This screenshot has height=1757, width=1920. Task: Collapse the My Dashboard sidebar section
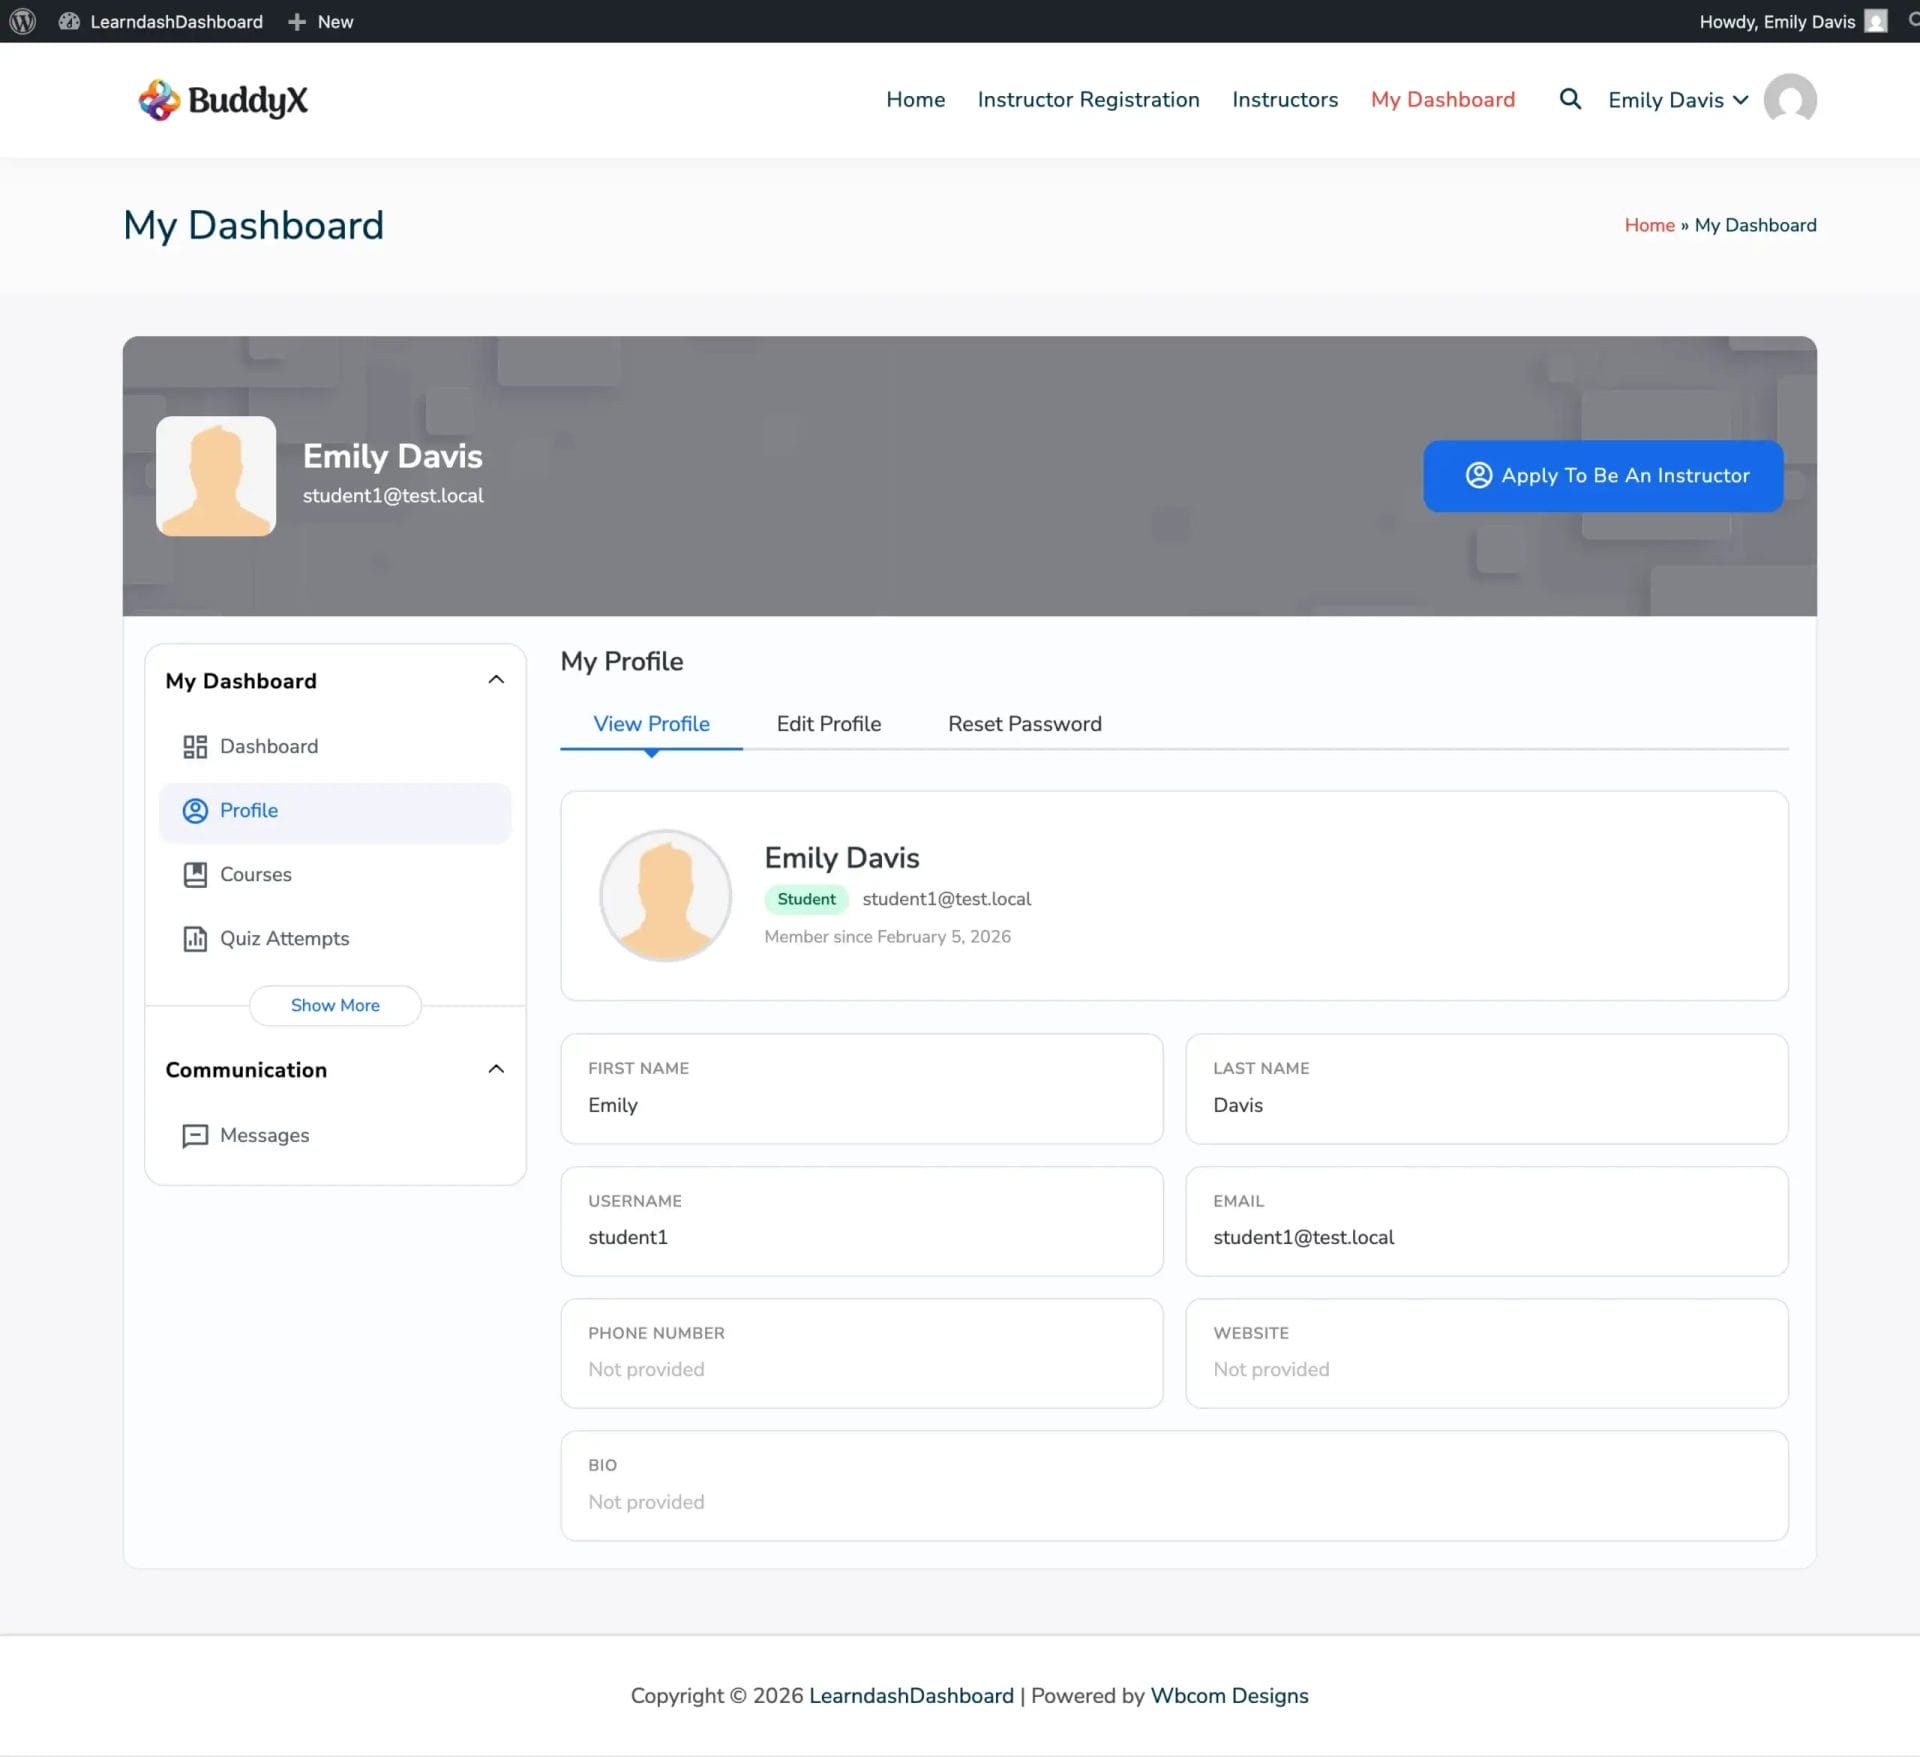point(495,680)
